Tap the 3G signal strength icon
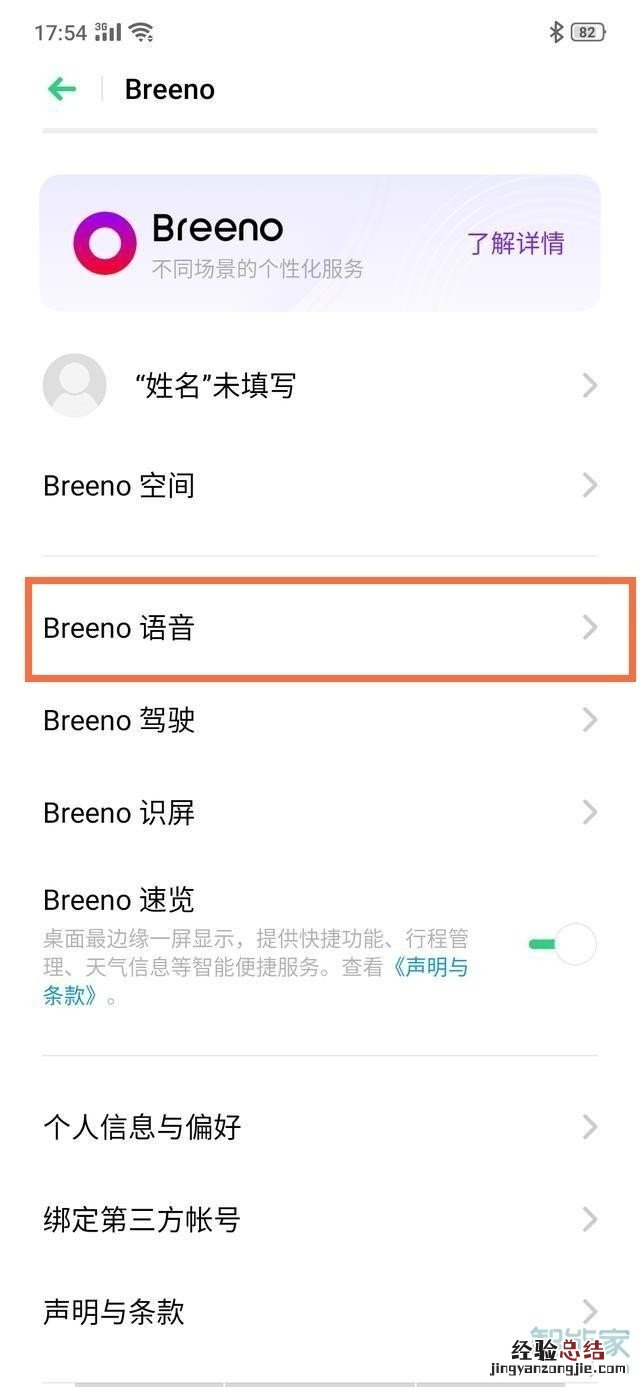Viewport: 640px width, 1387px height. [x=108, y=32]
